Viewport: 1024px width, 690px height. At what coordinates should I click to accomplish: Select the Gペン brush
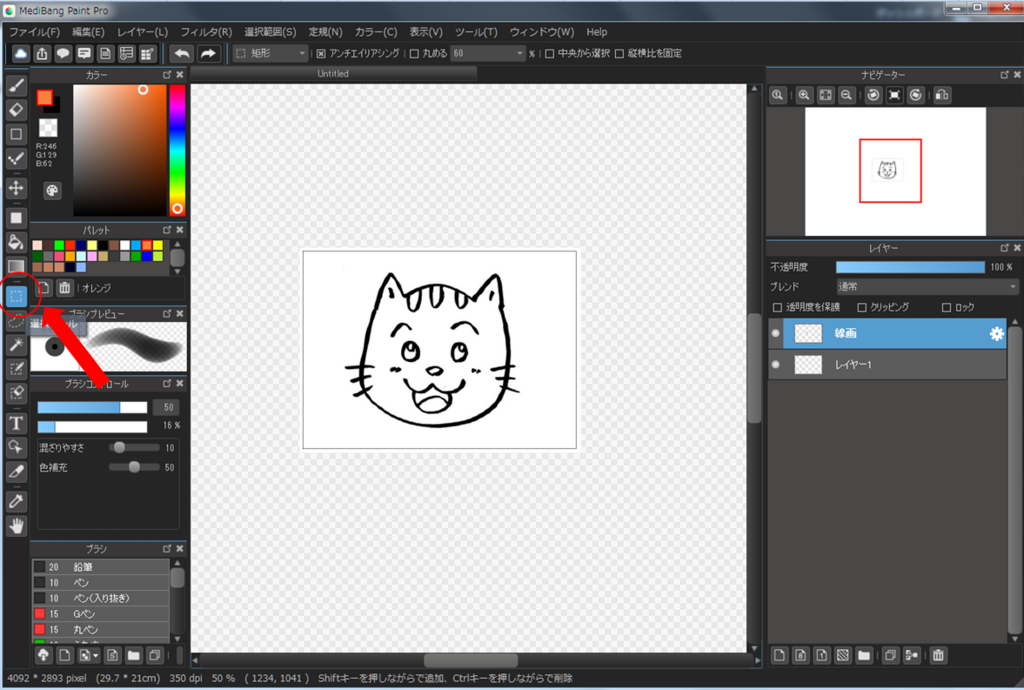tap(101, 614)
